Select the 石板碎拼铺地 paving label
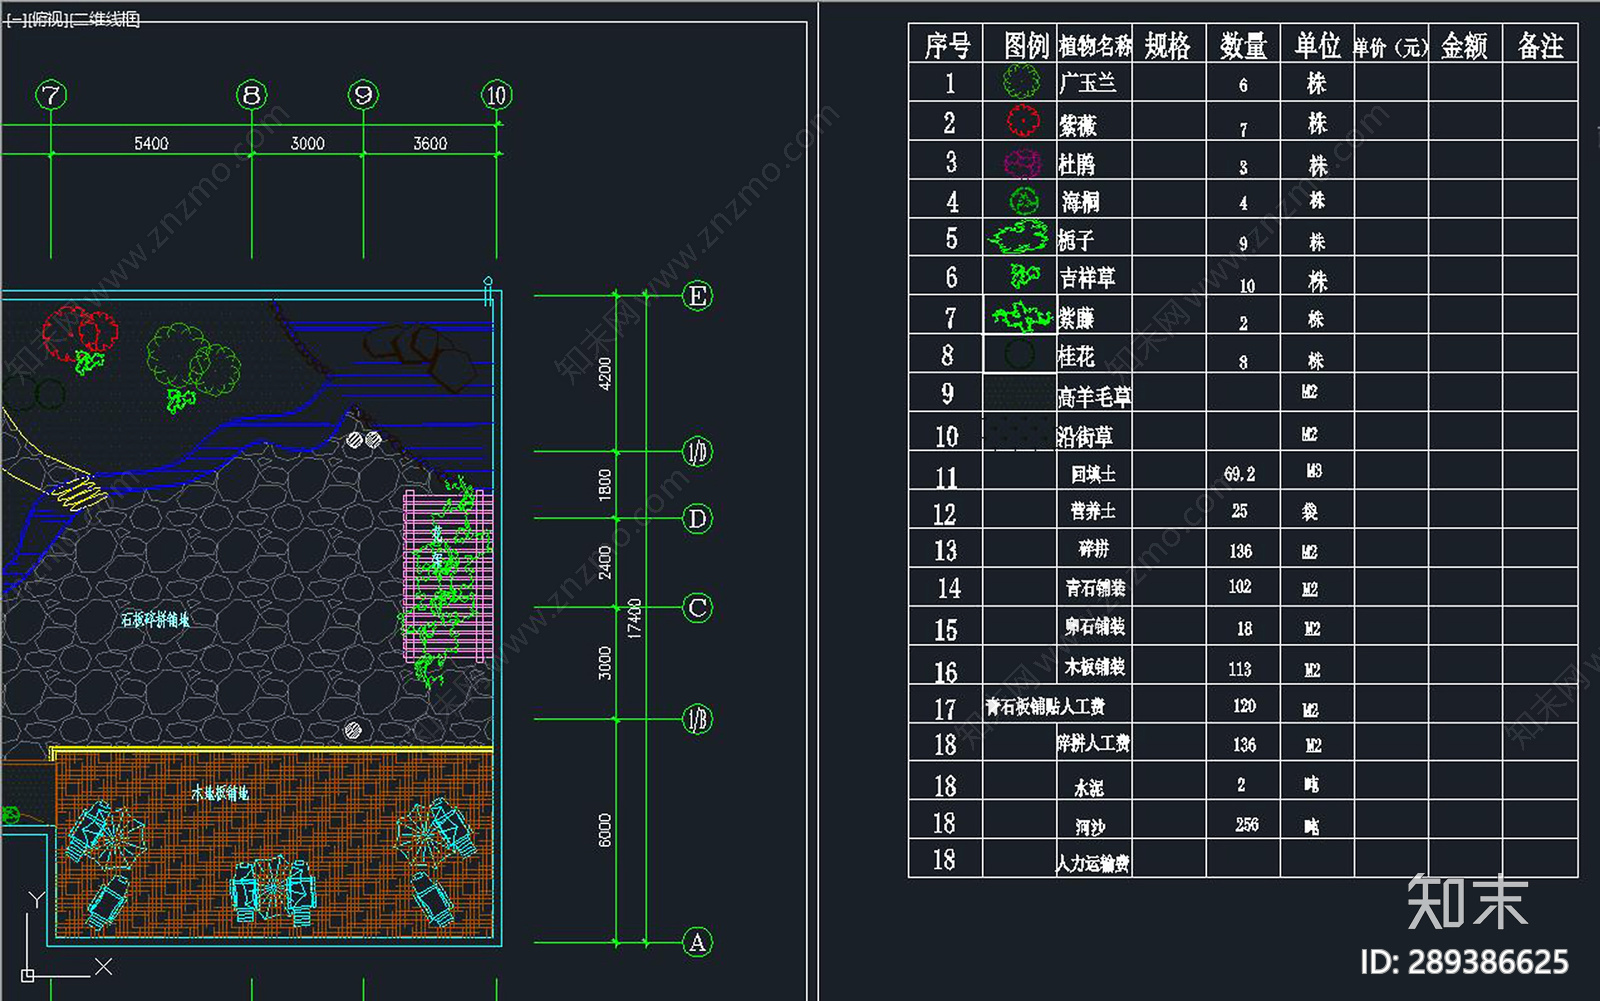The image size is (1600, 1001). [x=155, y=620]
